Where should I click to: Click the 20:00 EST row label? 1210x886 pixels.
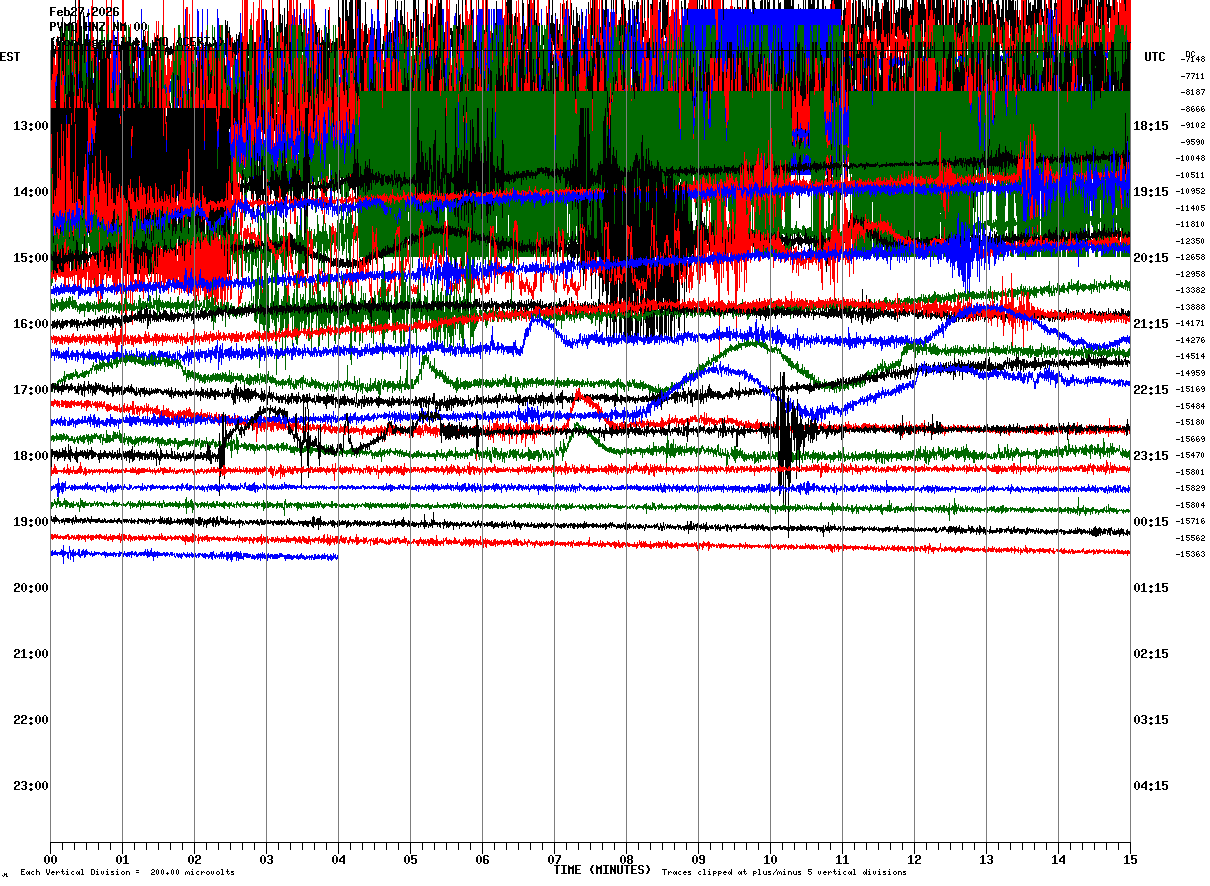[31, 588]
